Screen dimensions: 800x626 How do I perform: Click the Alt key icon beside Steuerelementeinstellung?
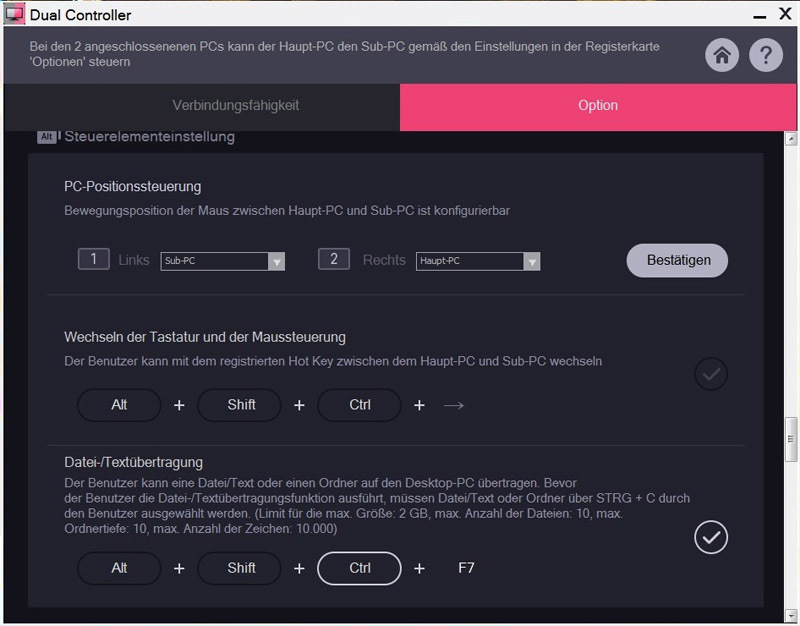47,136
